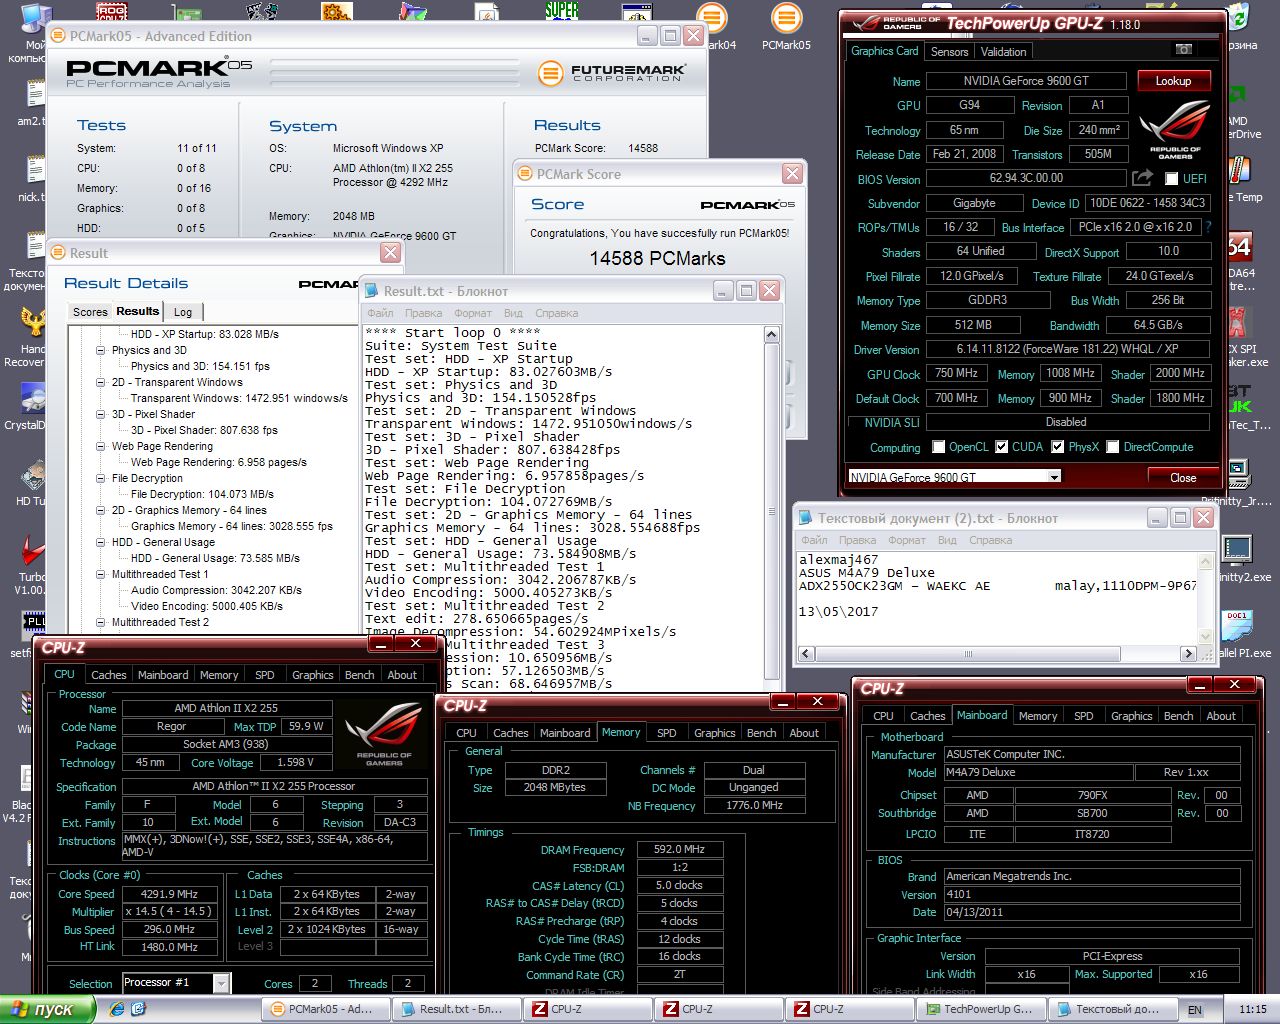The height and width of the screenshot is (1024, 1280).
Task: Open the HD Tune desktop icon
Action: coord(34,475)
